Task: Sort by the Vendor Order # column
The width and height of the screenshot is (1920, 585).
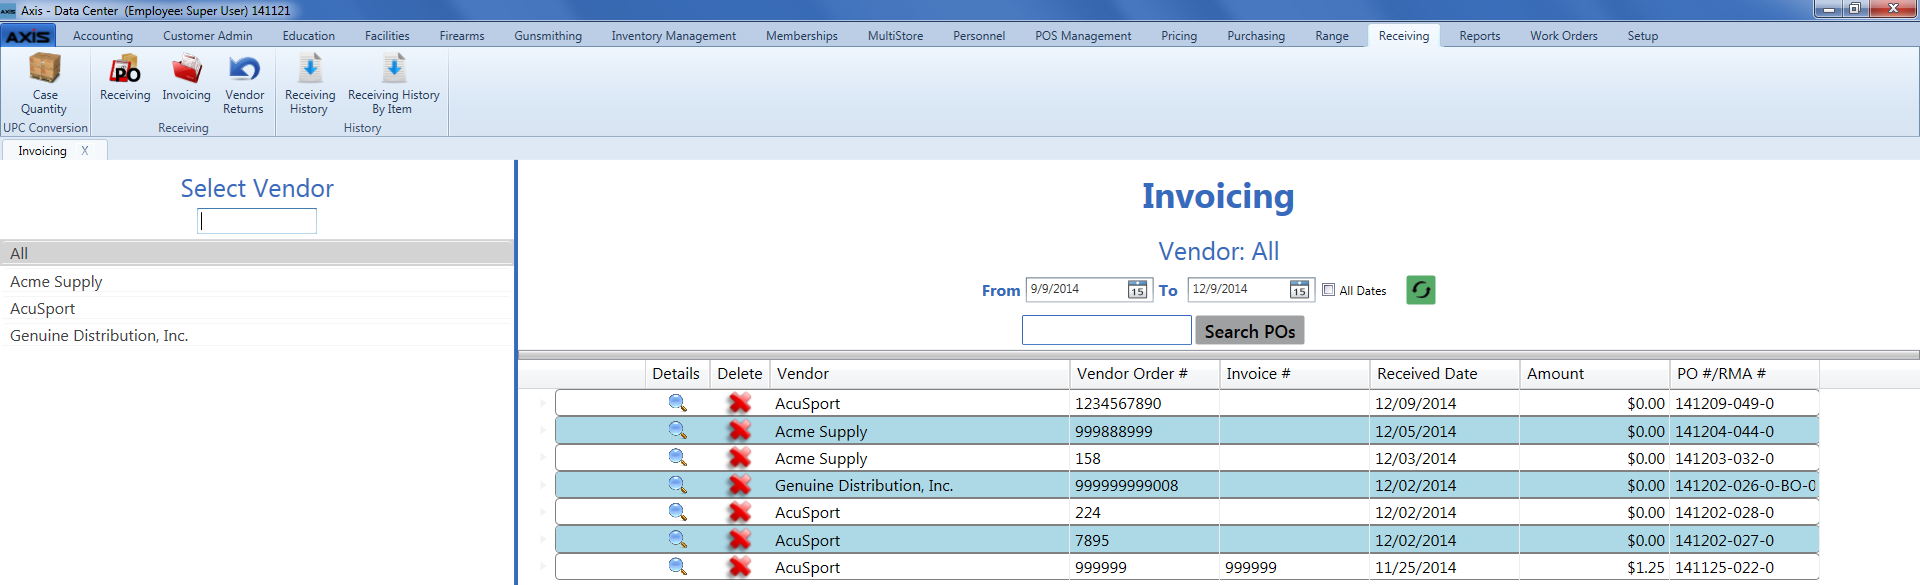Action: 1145,374
